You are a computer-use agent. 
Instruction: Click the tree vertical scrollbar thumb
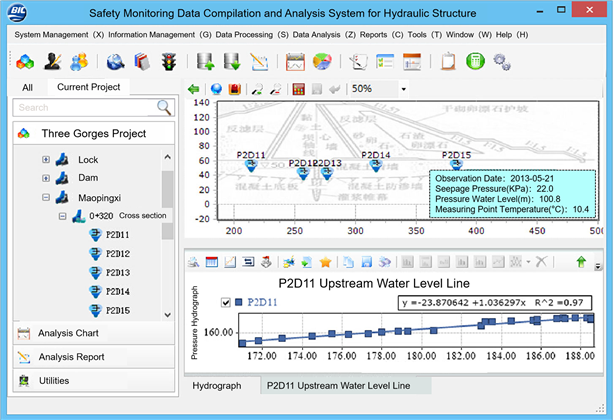point(168,189)
